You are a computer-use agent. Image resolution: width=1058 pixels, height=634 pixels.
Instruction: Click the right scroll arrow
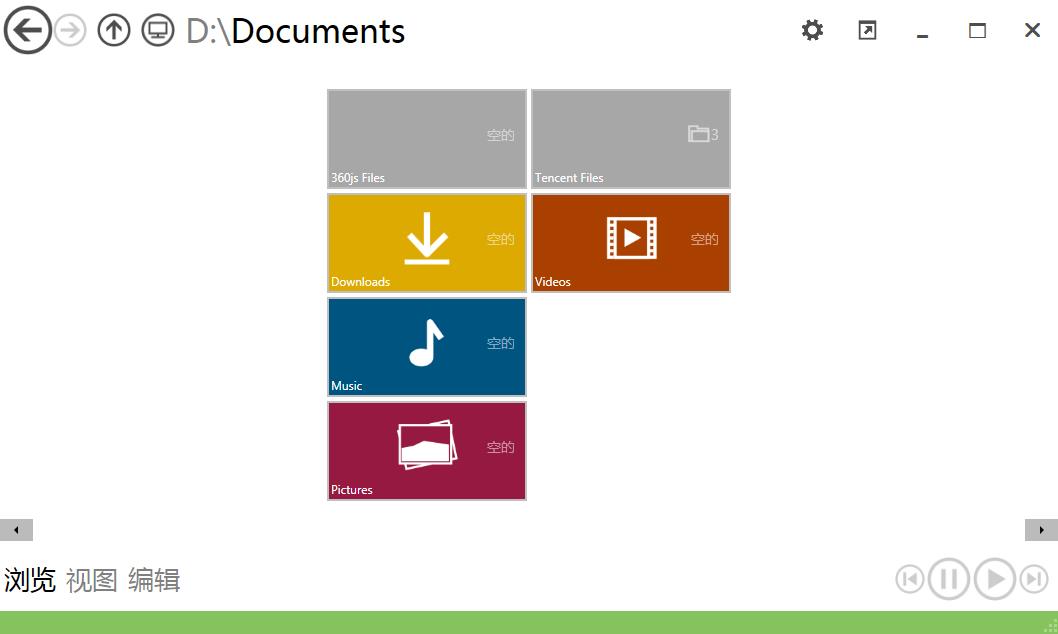[x=1041, y=530]
